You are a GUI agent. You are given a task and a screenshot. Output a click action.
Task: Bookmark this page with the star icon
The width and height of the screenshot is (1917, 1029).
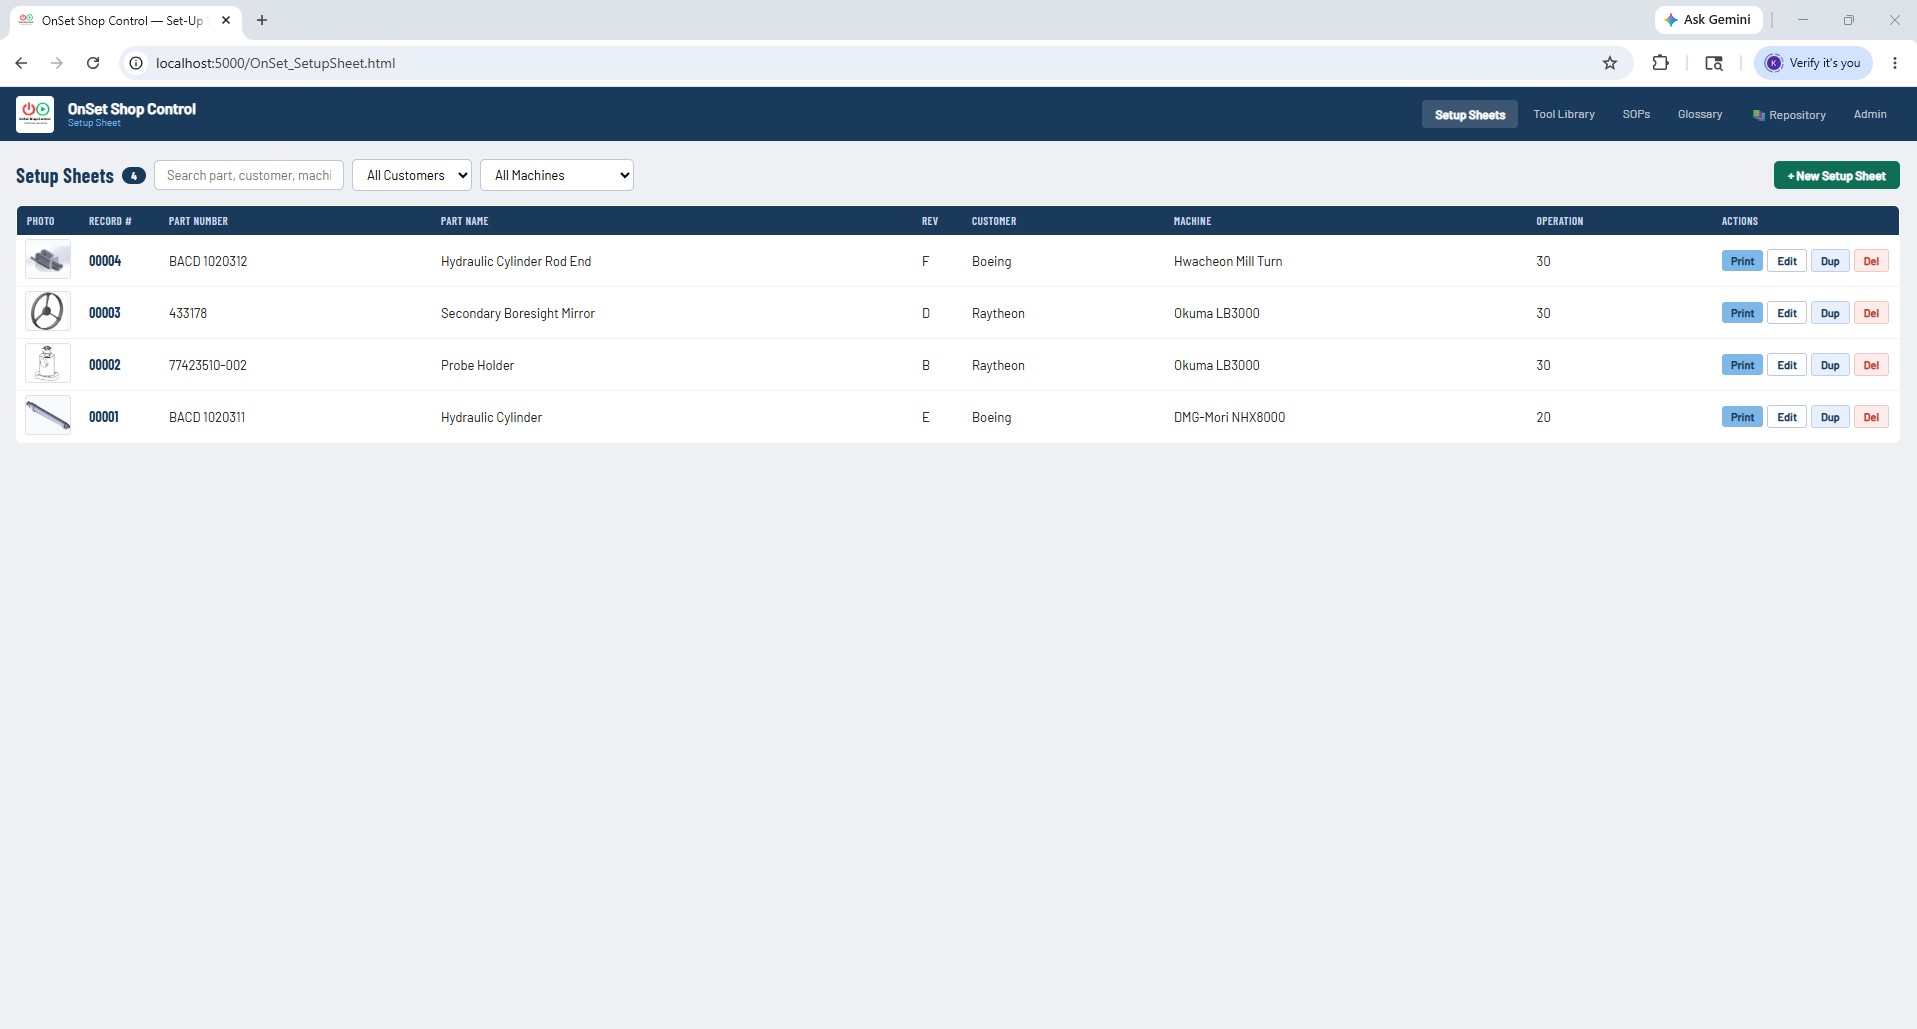[1610, 63]
